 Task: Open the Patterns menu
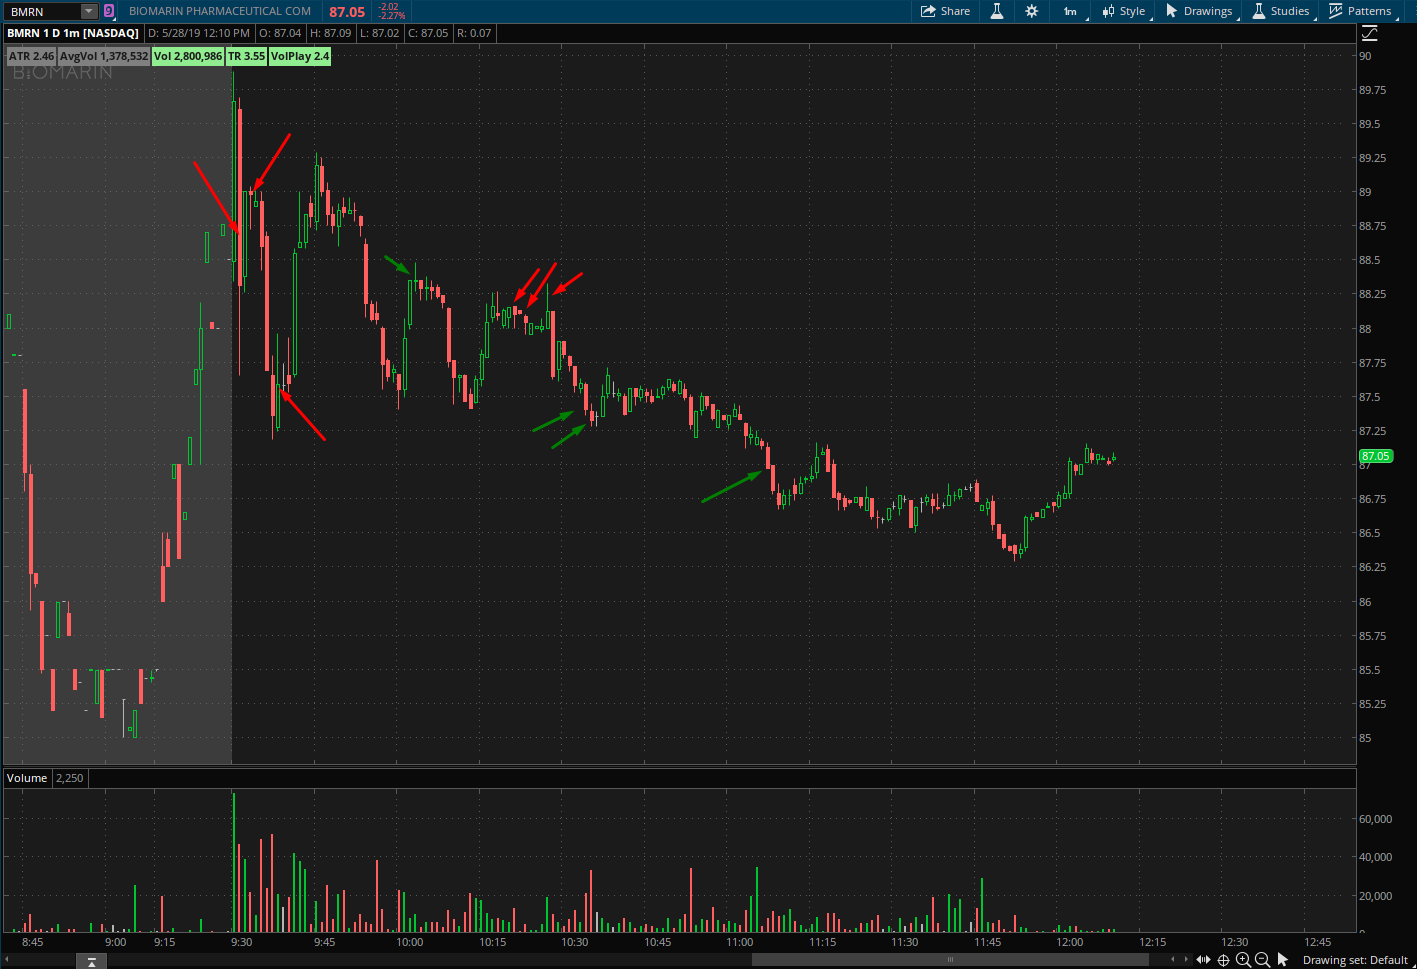(1360, 11)
